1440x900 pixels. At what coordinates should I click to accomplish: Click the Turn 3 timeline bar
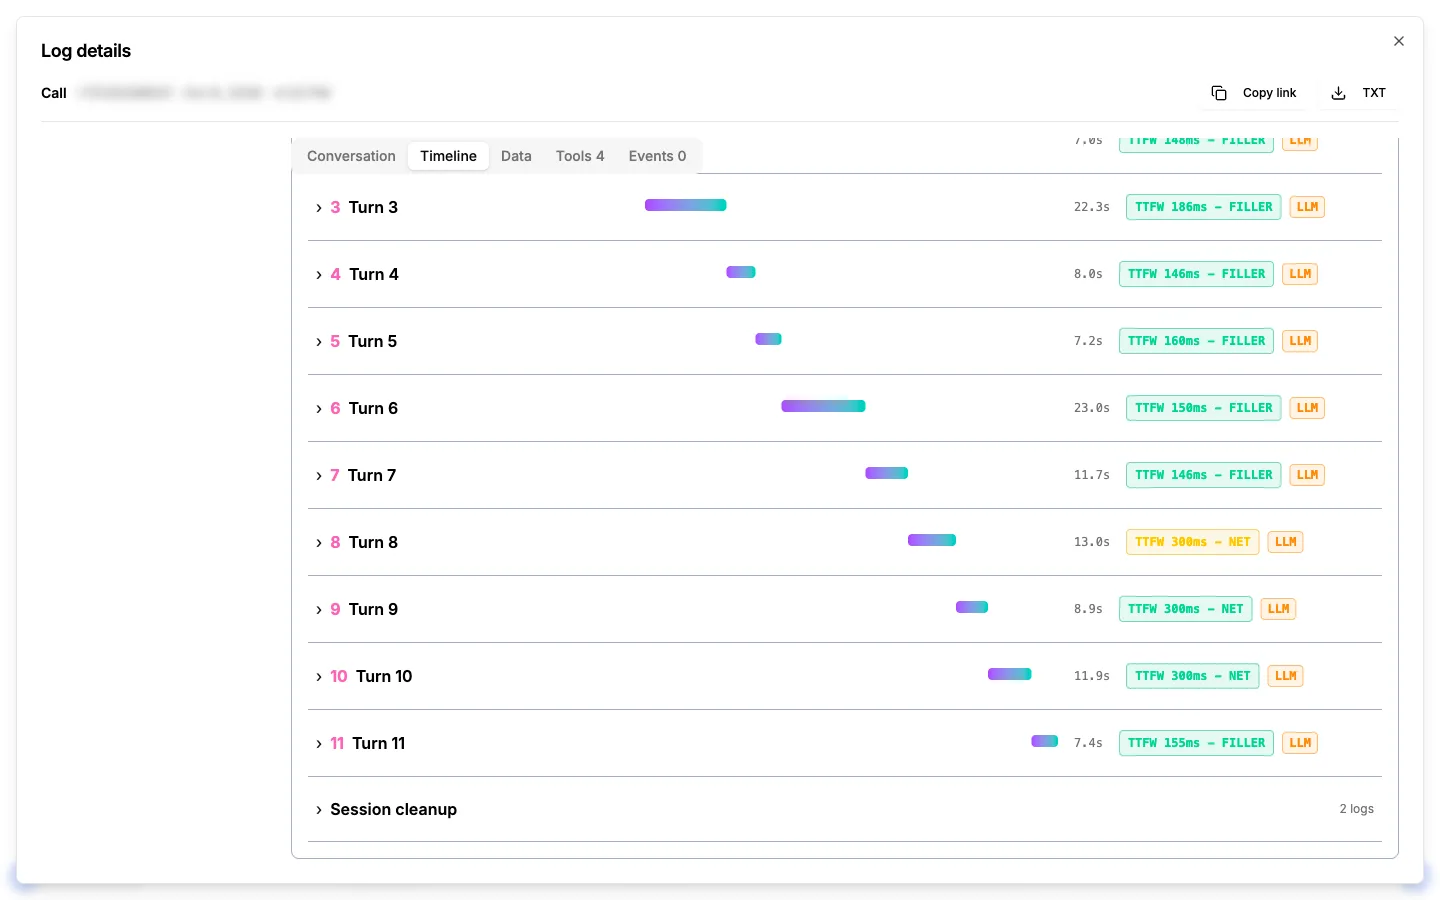tap(686, 205)
